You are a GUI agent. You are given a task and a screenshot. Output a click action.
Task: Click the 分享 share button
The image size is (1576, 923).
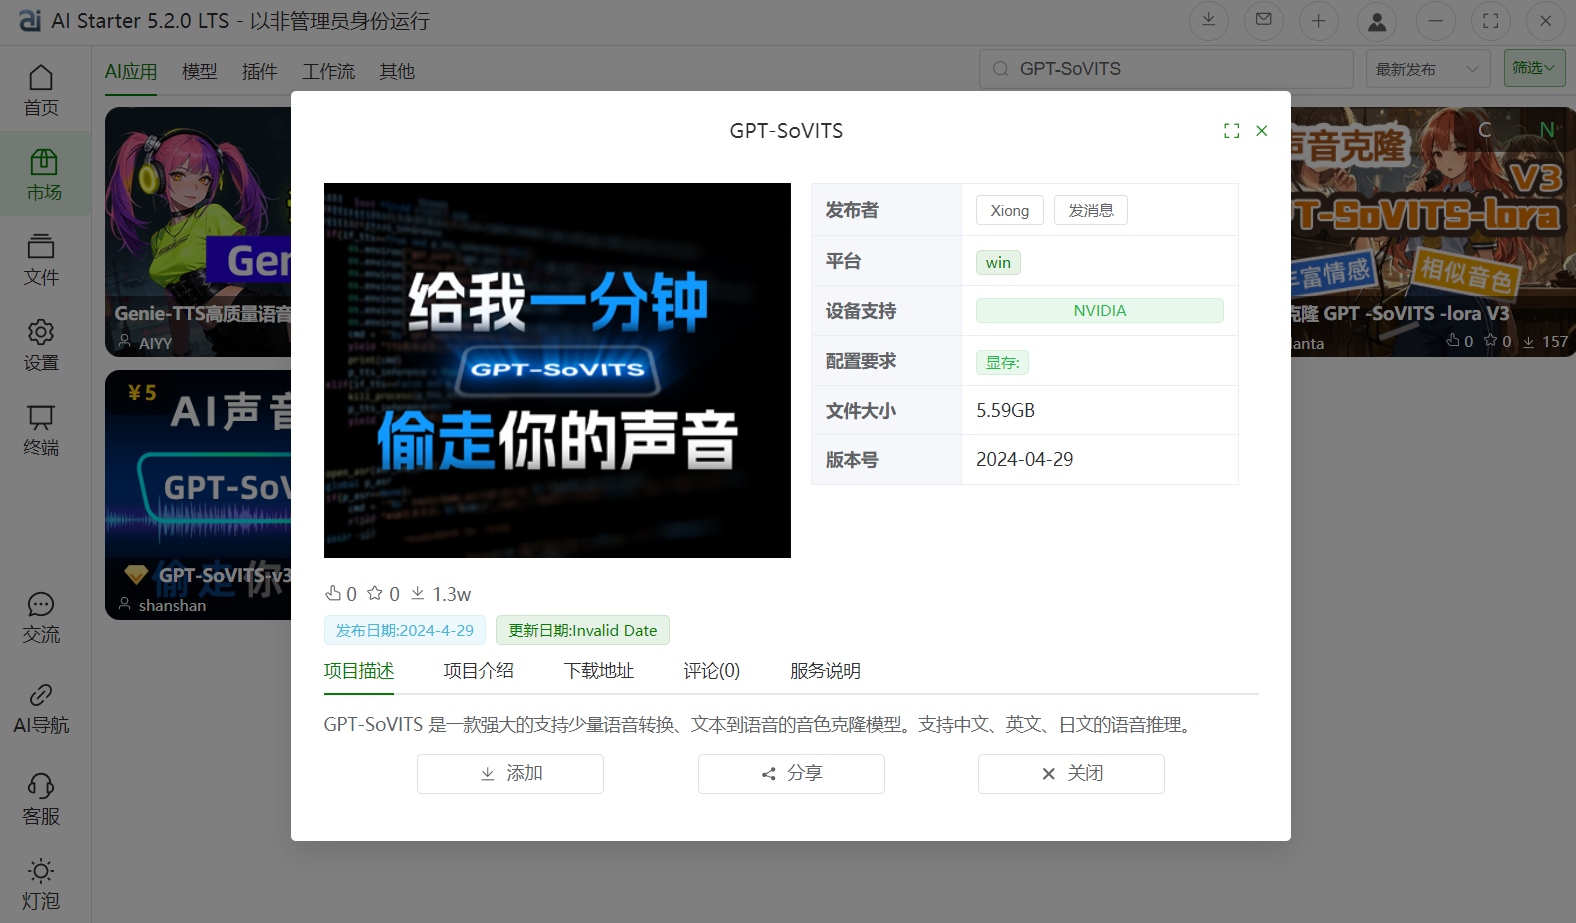(x=791, y=774)
